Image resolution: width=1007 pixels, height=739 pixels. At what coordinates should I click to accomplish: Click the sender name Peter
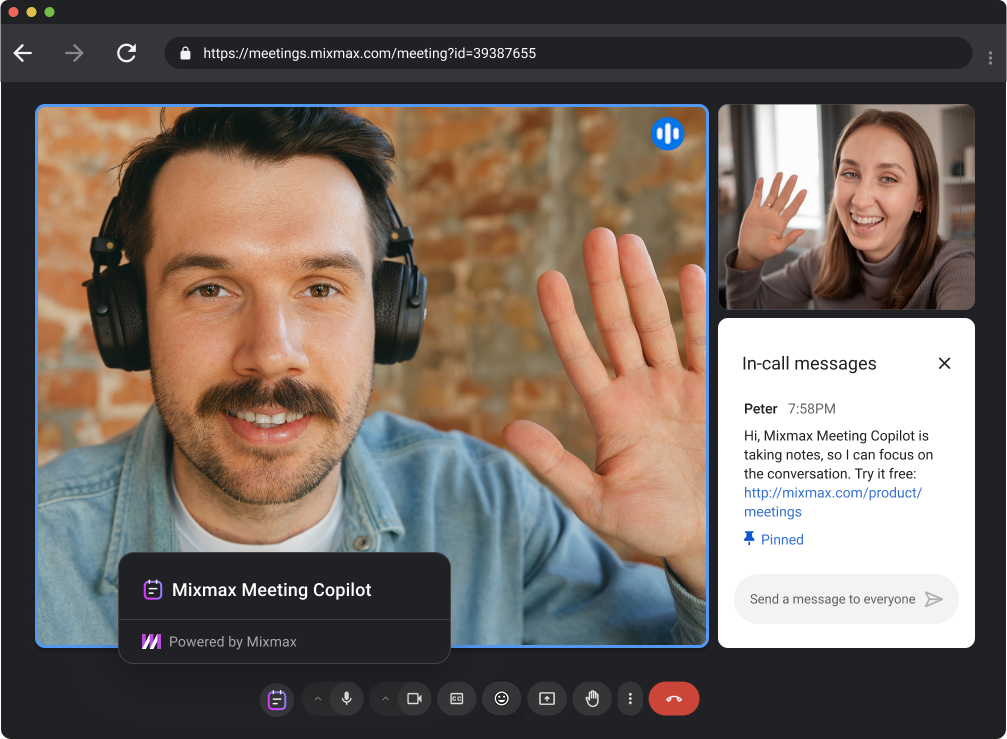tap(760, 408)
